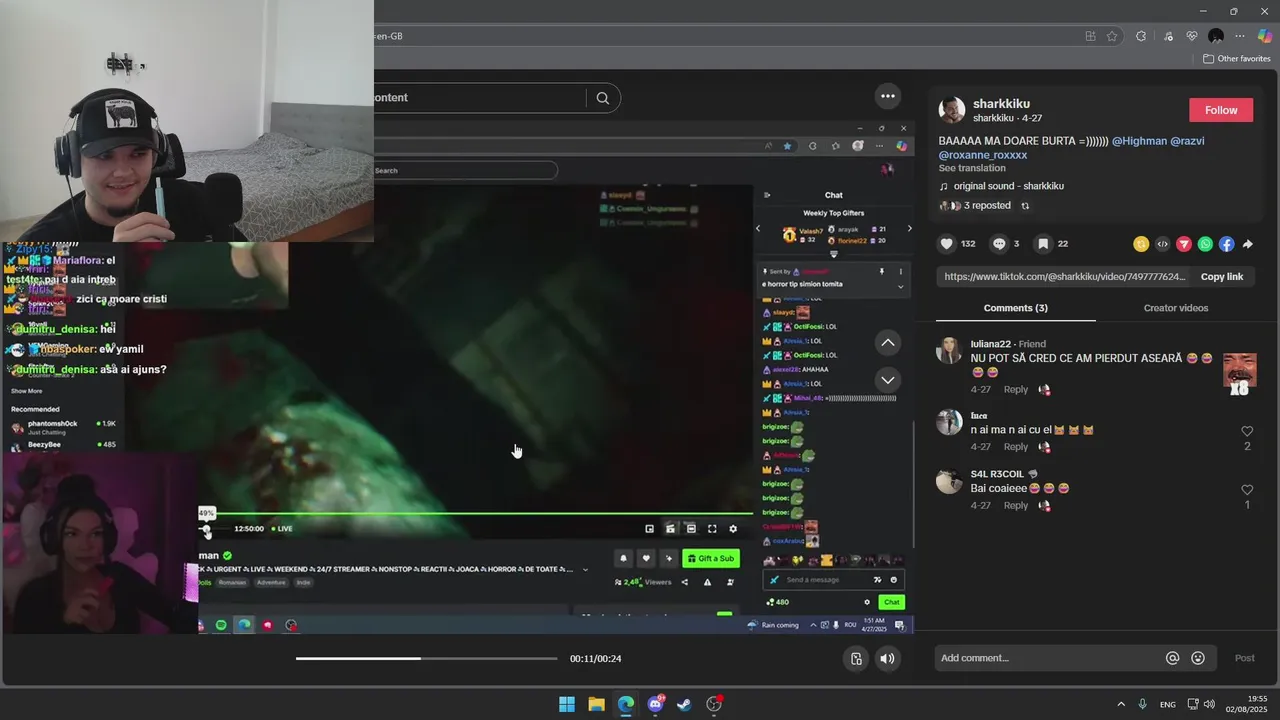Click See translation under the caption
Screen dimensions: 1280x720
point(972,168)
